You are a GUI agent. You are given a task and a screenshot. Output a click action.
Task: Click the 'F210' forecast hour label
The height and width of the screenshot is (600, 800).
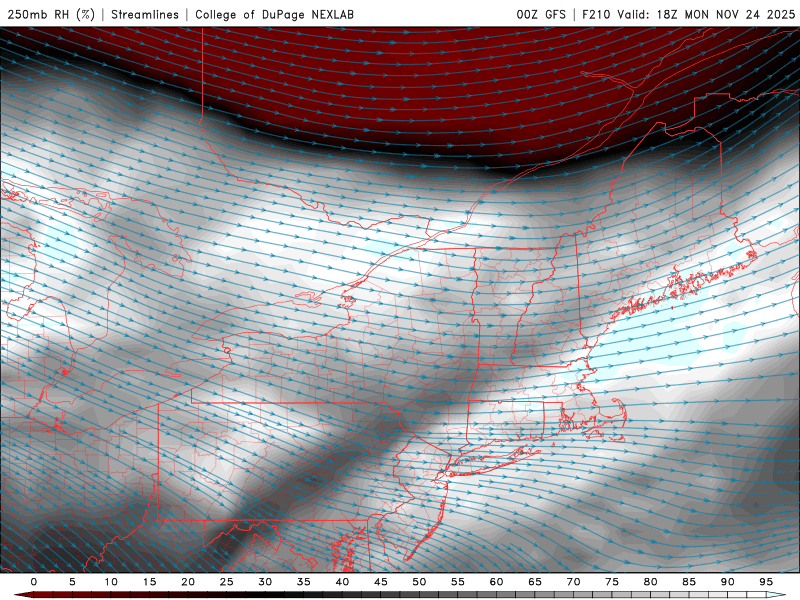point(596,14)
